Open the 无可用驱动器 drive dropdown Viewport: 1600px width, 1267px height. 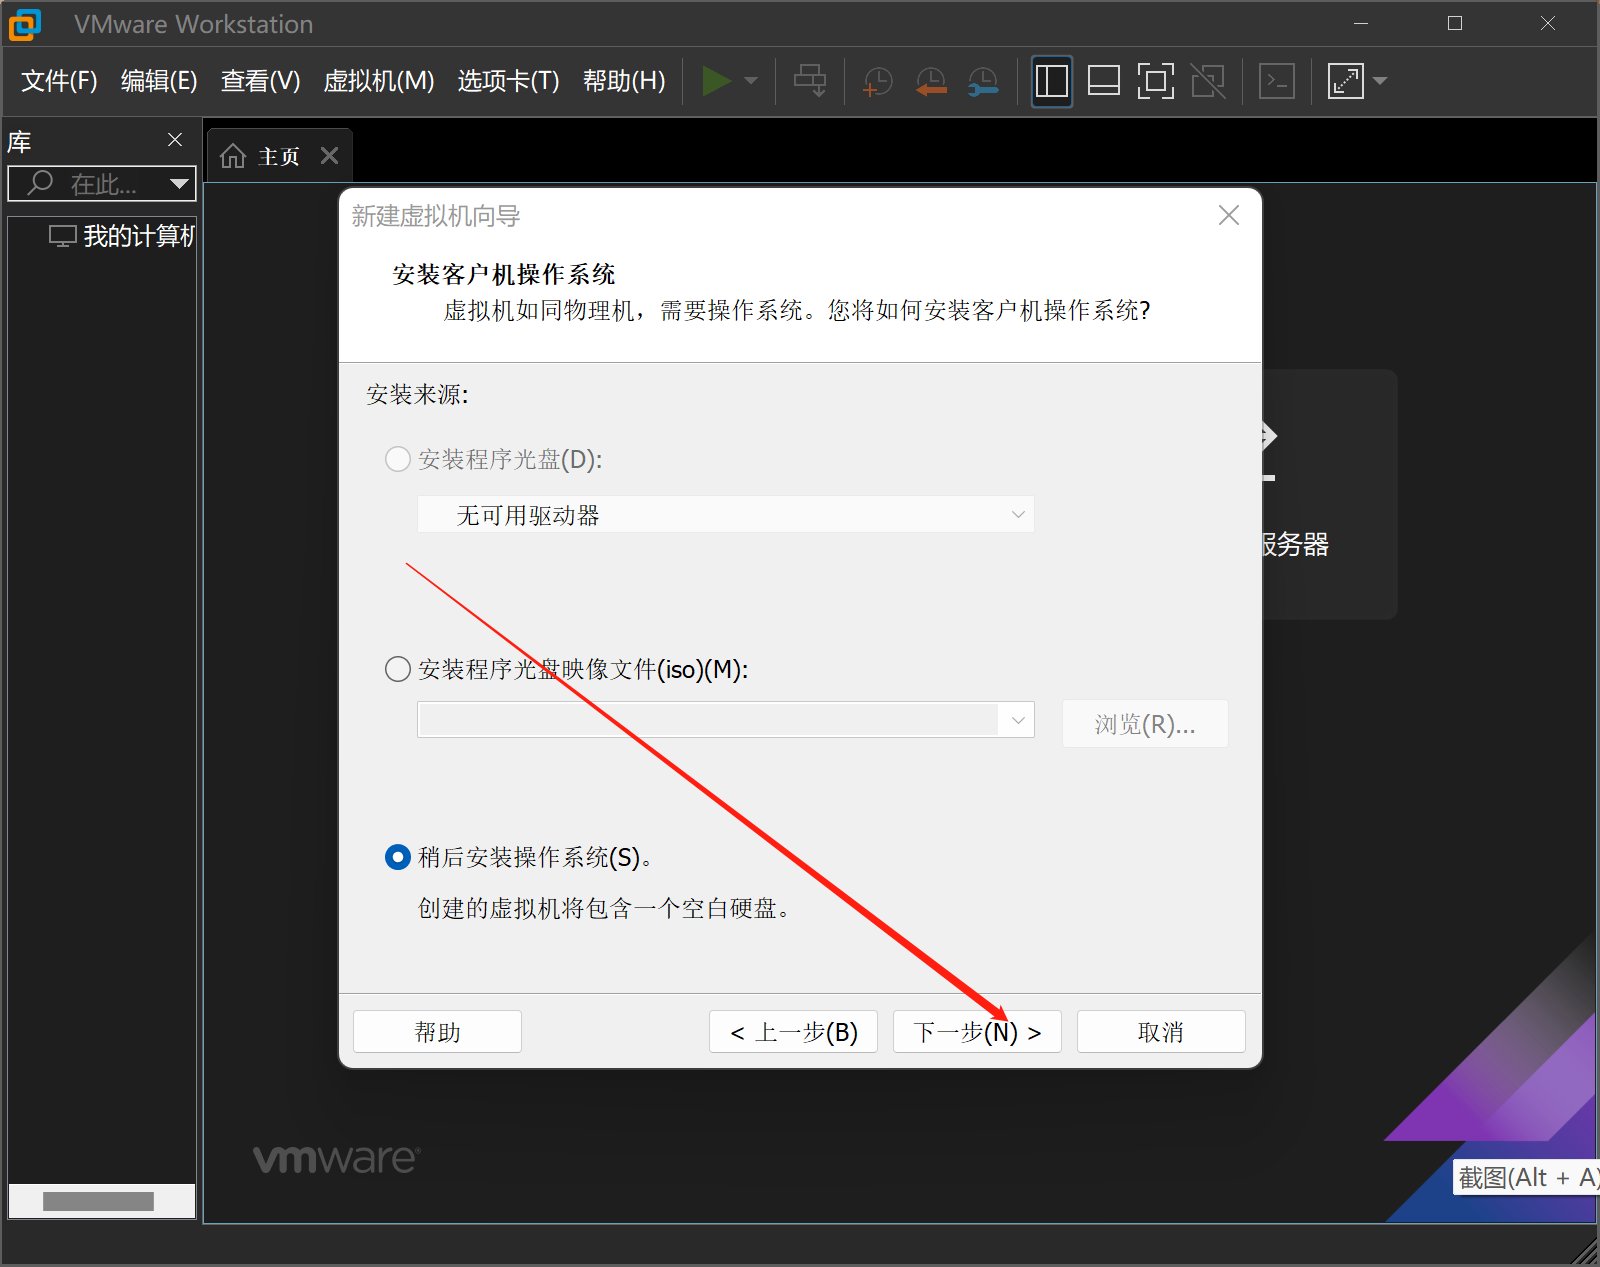click(x=725, y=515)
